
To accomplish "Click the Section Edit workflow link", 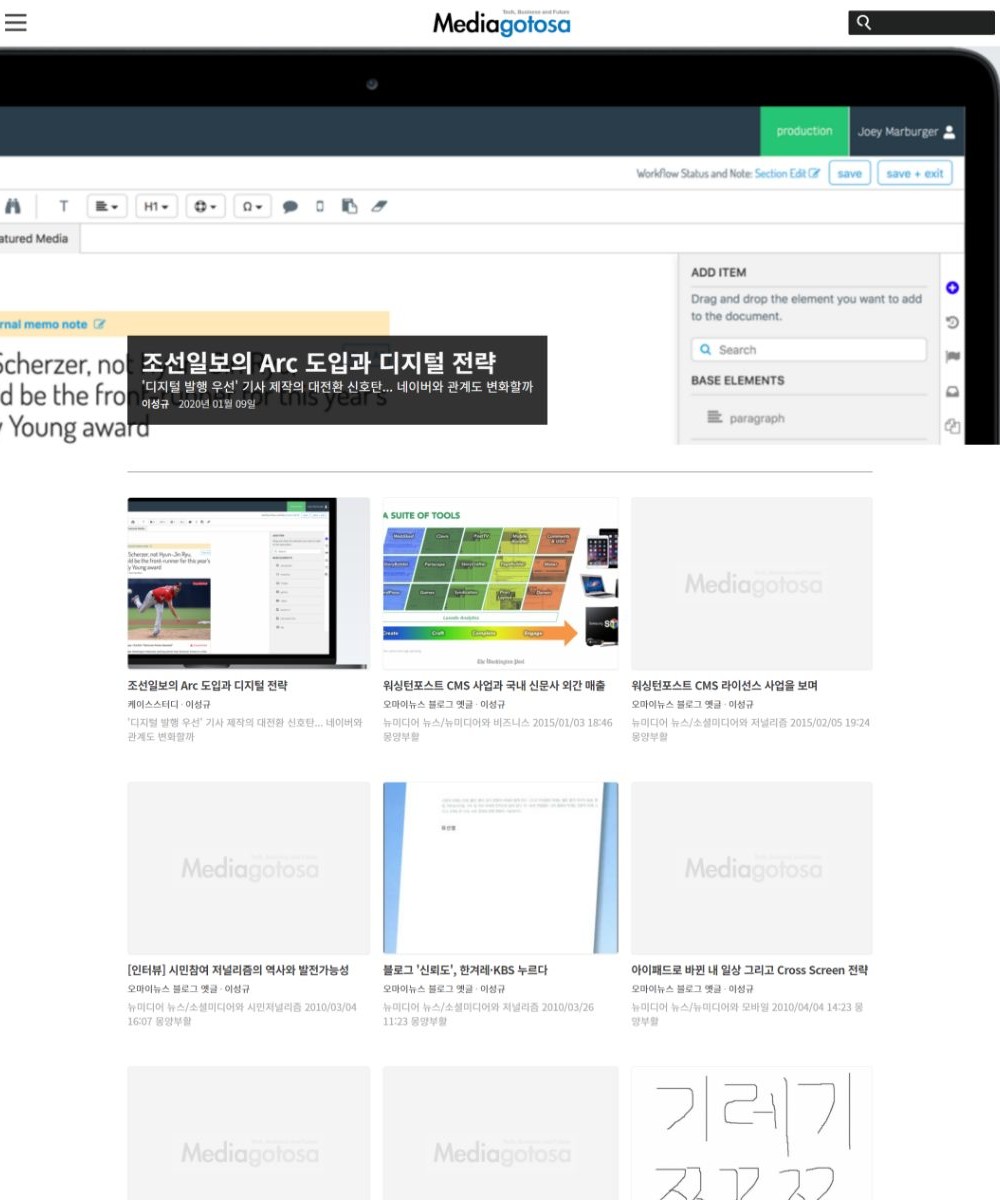I will 787,174.
